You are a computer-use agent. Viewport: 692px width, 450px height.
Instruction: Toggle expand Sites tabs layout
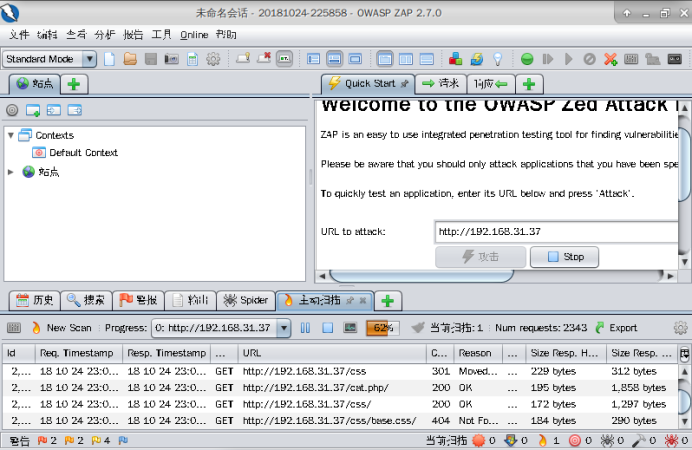[313, 59]
